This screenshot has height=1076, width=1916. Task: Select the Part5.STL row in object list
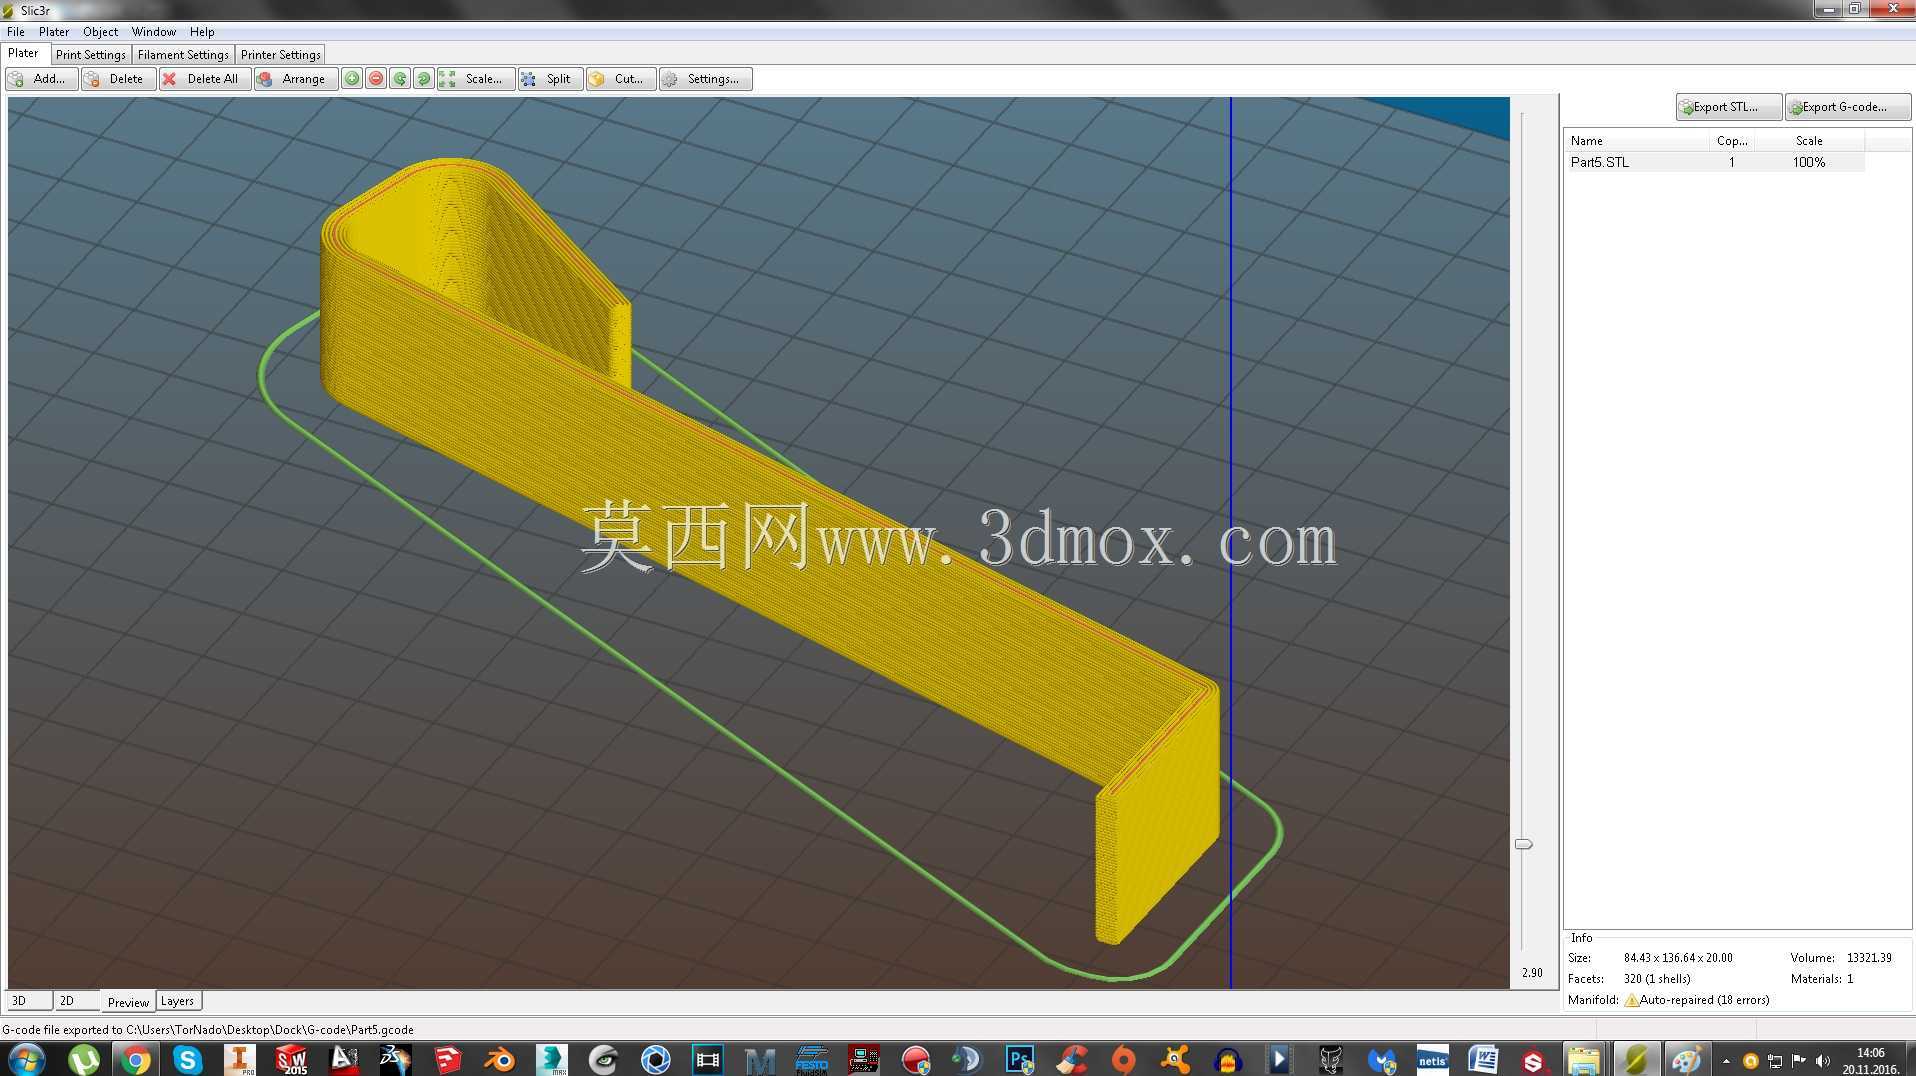1715,162
